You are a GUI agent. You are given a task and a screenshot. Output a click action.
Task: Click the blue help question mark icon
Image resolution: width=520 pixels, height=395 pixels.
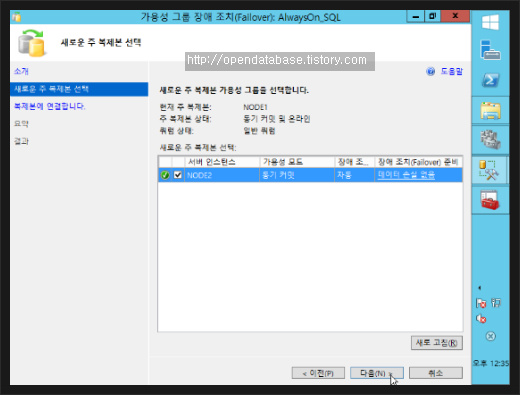(x=431, y=71)
